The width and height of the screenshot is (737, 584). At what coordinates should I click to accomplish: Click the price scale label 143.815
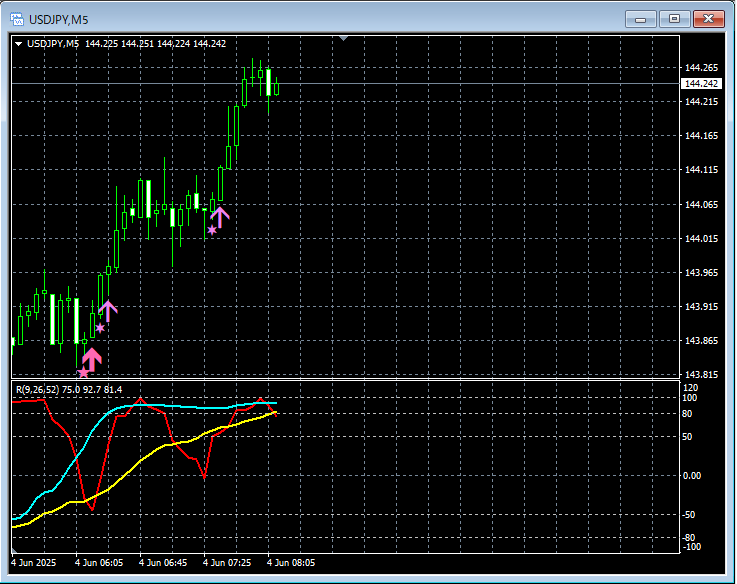[701, 375]
